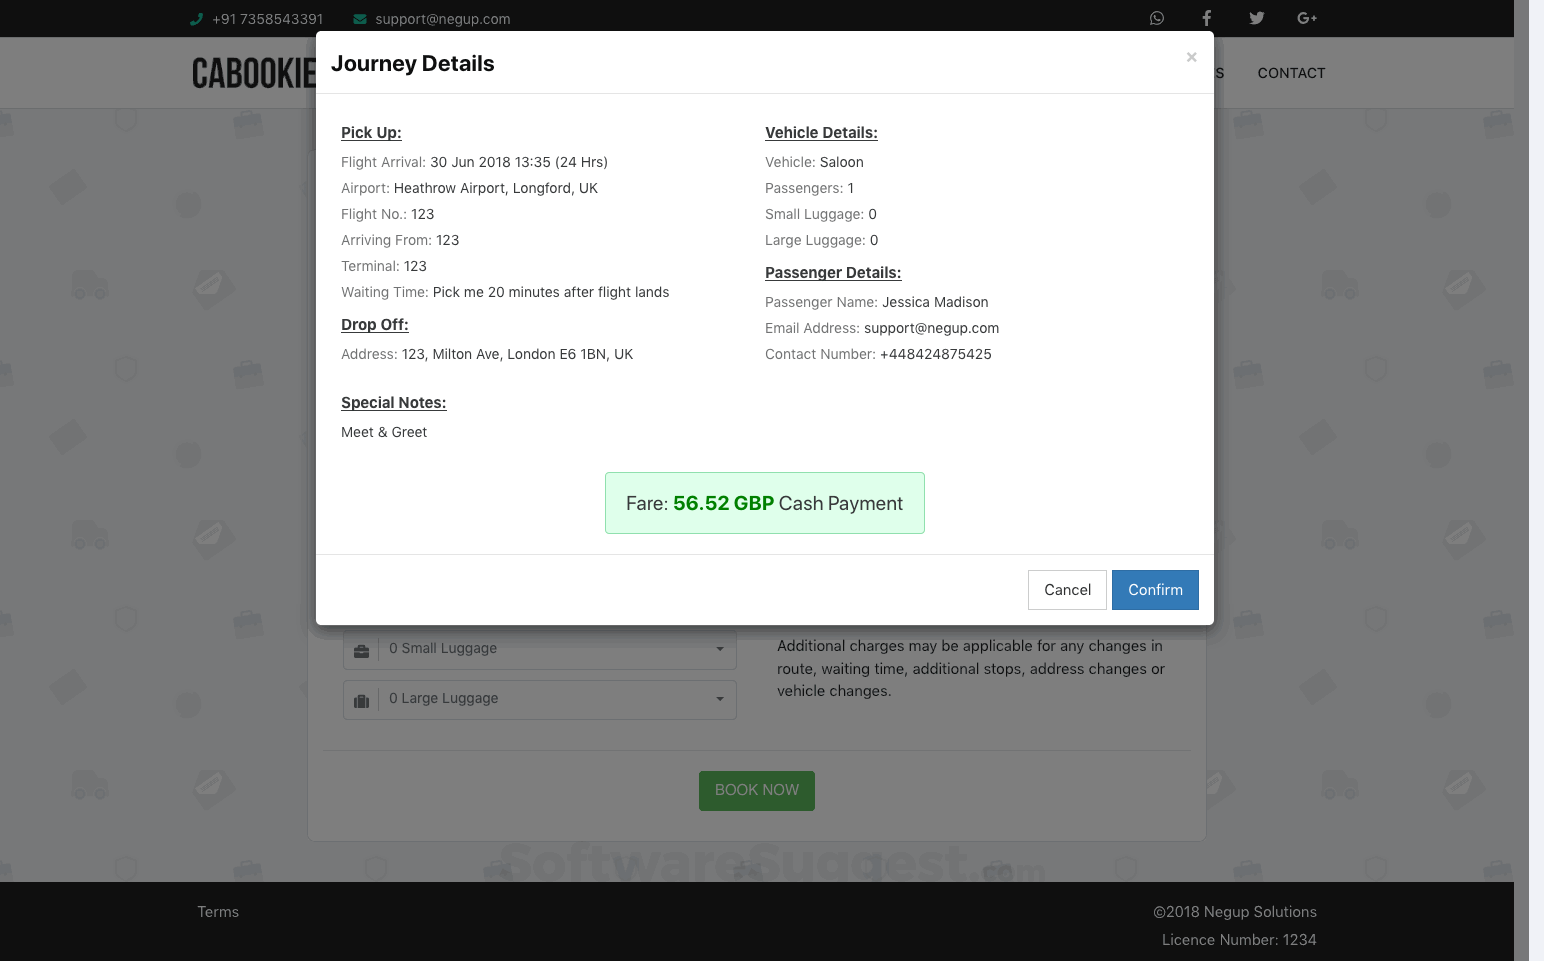This screenshot has width=1544, height=961.
Task: Close the Journey Details dialog with X
Action: (1191, 57)
